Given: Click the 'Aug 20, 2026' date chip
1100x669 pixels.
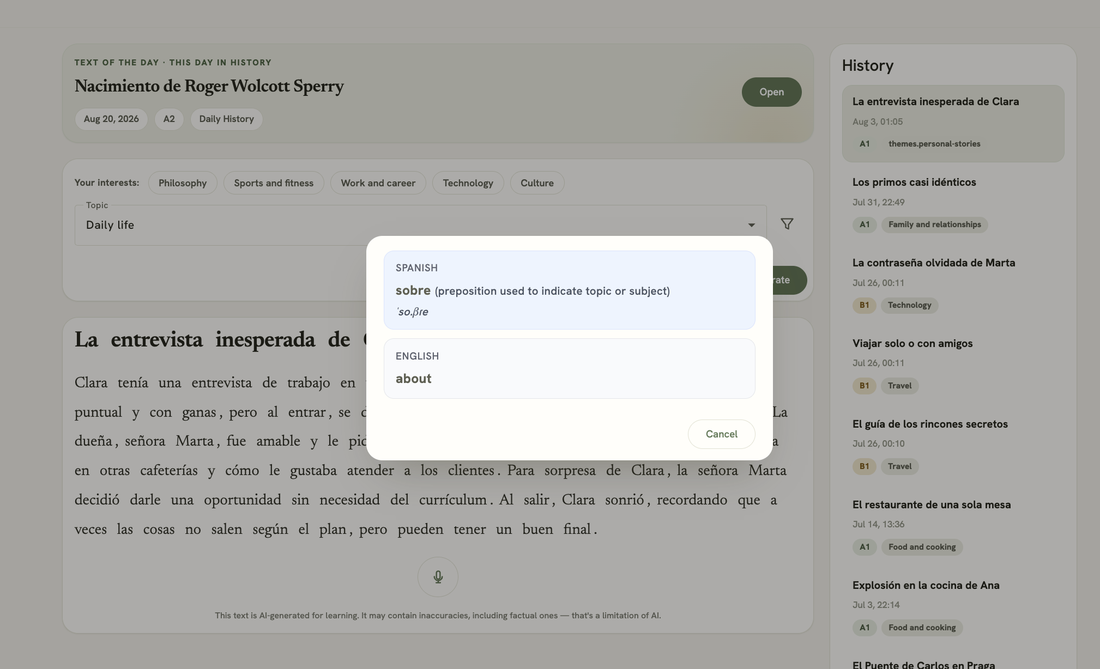Looking at the screenshot, I should 111,119.
